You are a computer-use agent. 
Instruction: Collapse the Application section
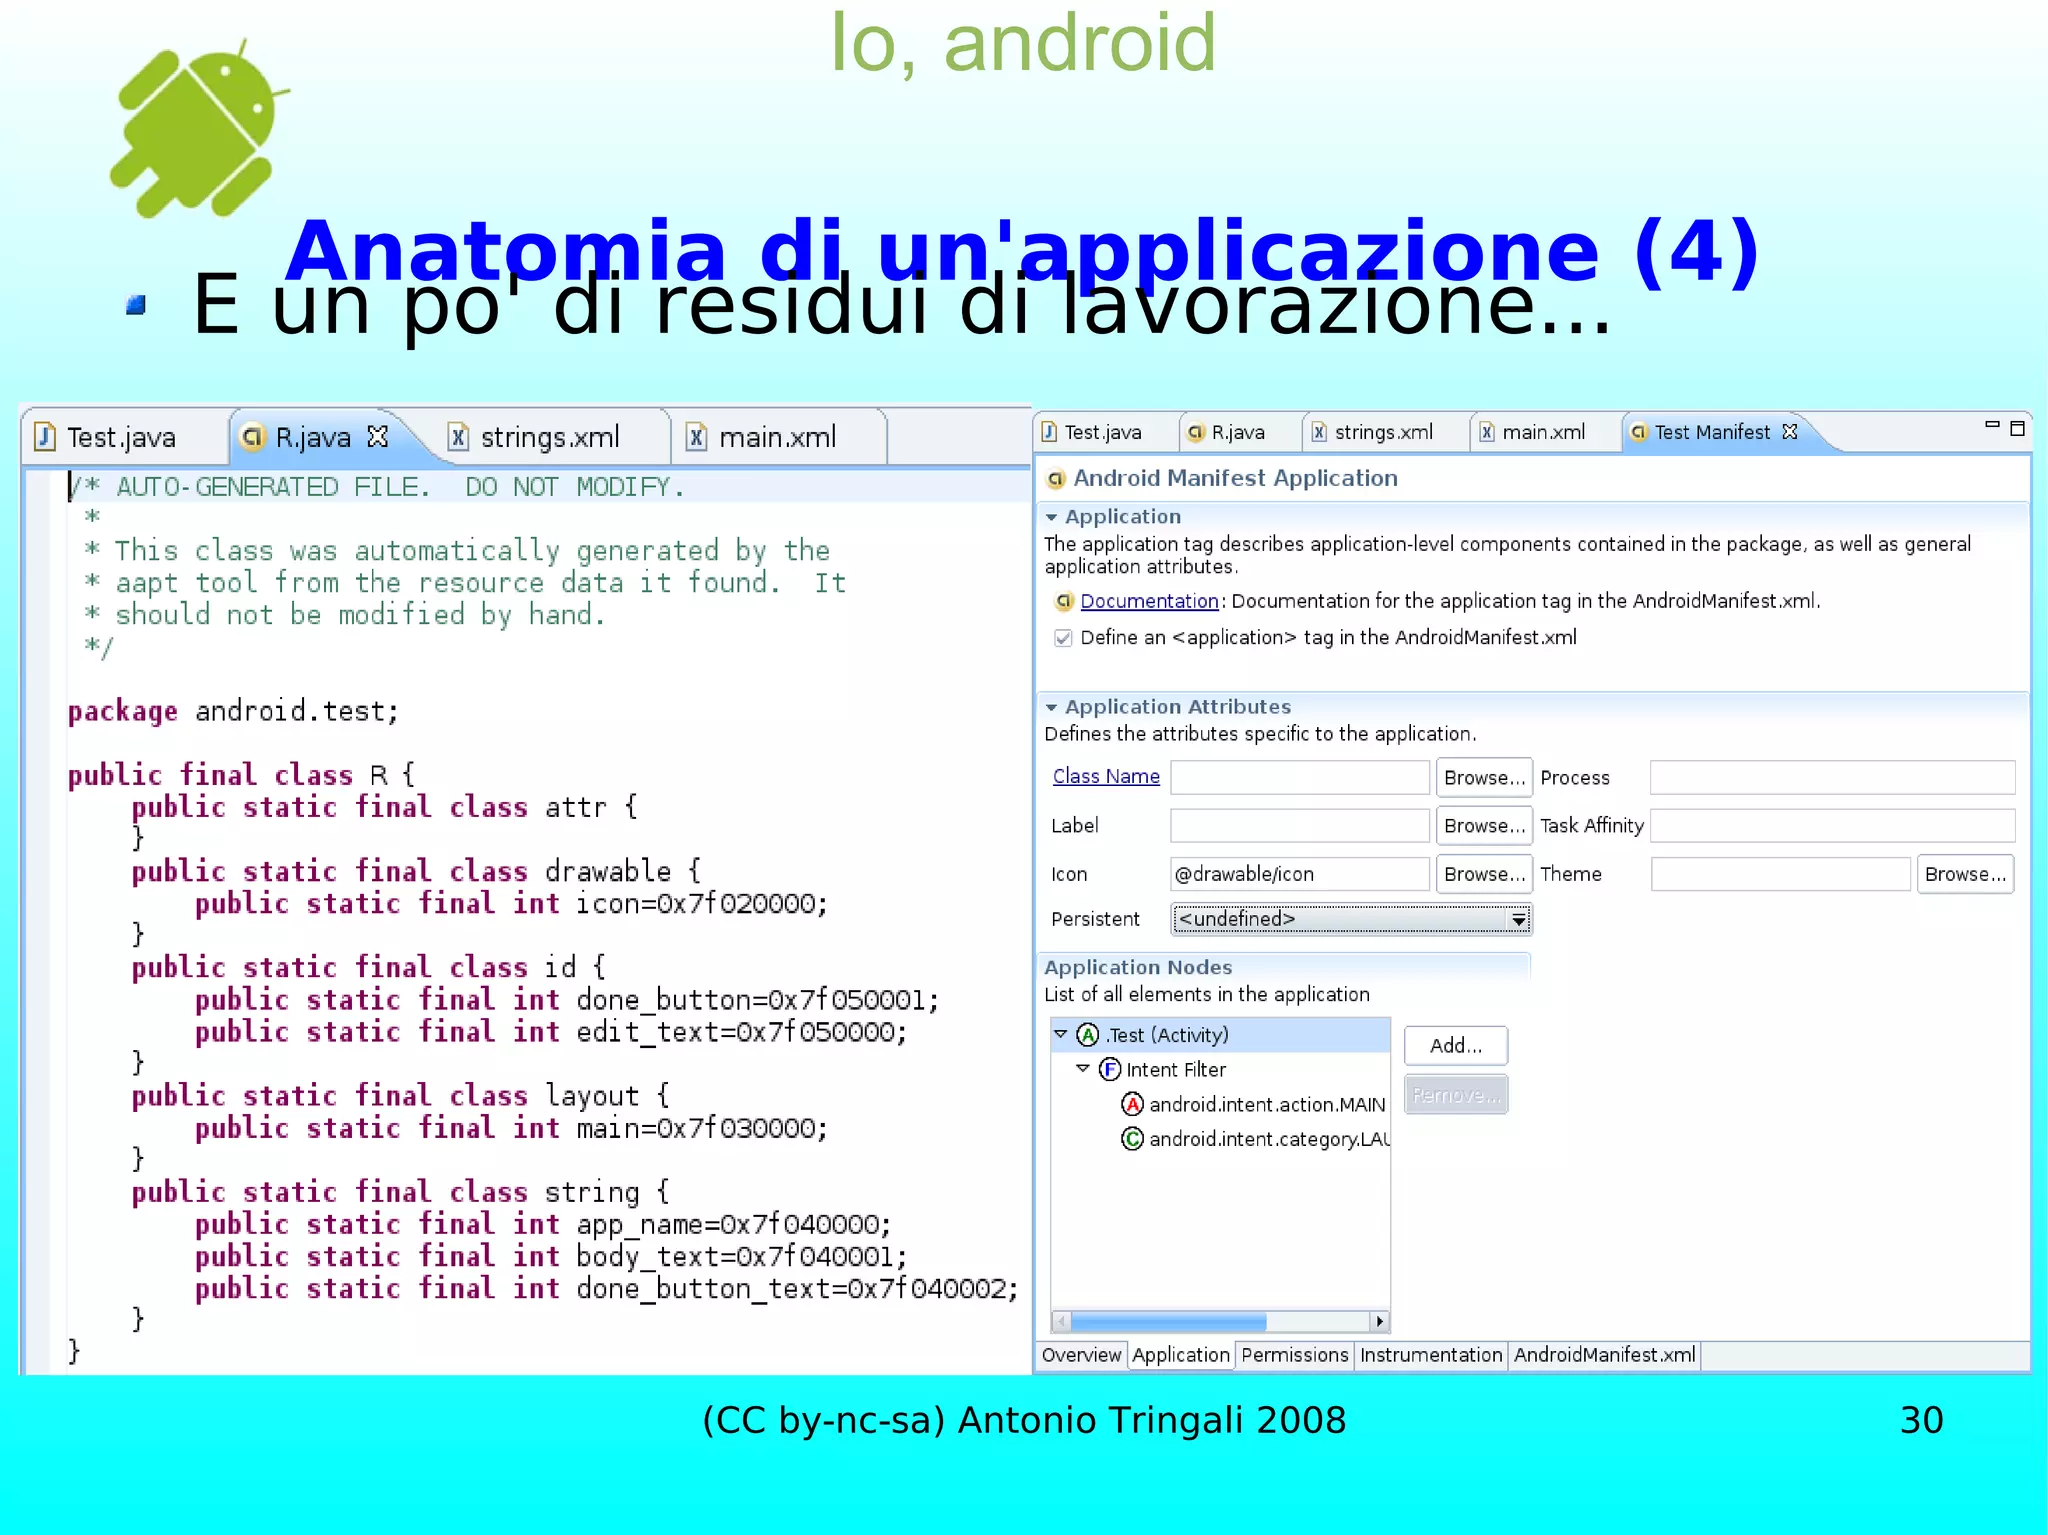point(1051,517)
